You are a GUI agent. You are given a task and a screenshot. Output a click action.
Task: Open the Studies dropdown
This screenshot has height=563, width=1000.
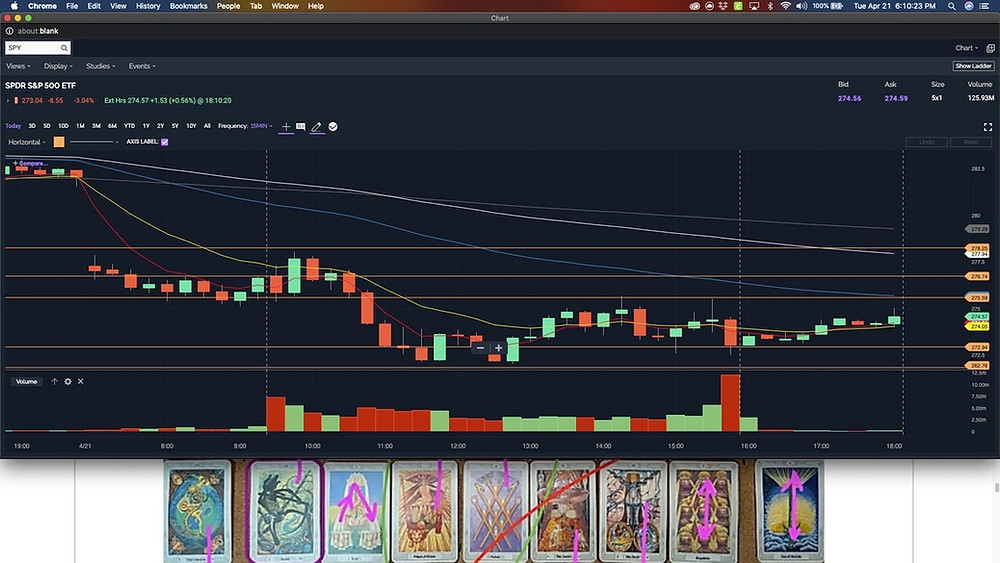point(101,66)
